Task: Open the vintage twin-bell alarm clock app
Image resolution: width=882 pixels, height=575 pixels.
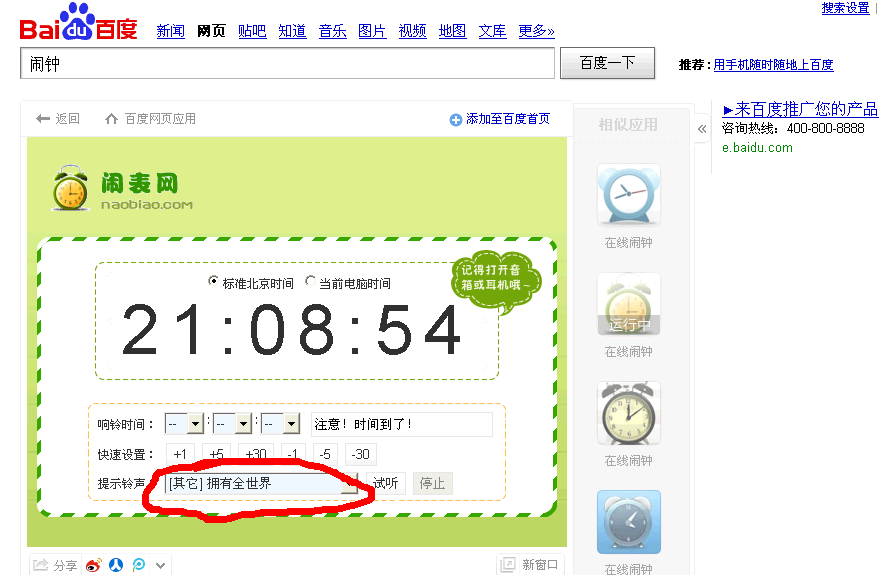Action: pyautogui.click(x=628, y=413)
